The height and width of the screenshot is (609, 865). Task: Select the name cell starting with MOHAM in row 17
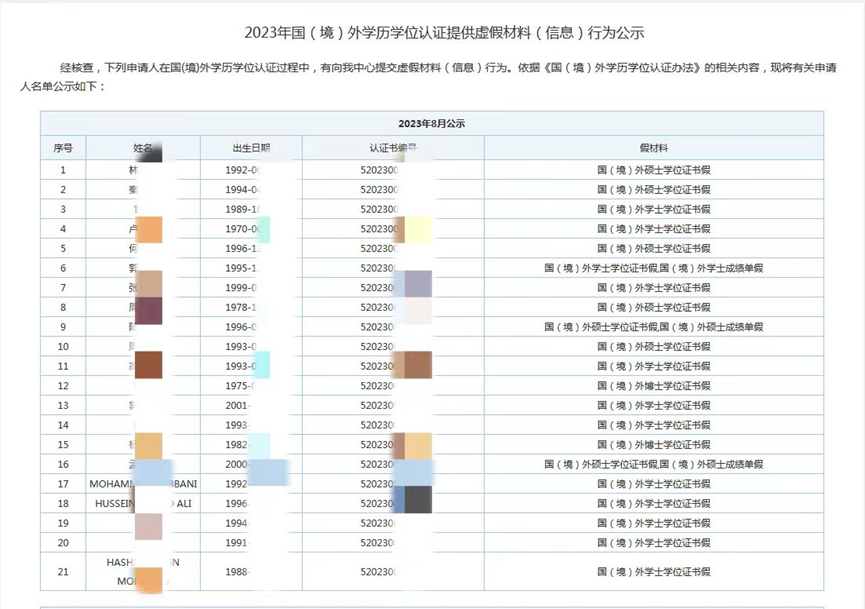pyautogui.click(x=143, y=484)
